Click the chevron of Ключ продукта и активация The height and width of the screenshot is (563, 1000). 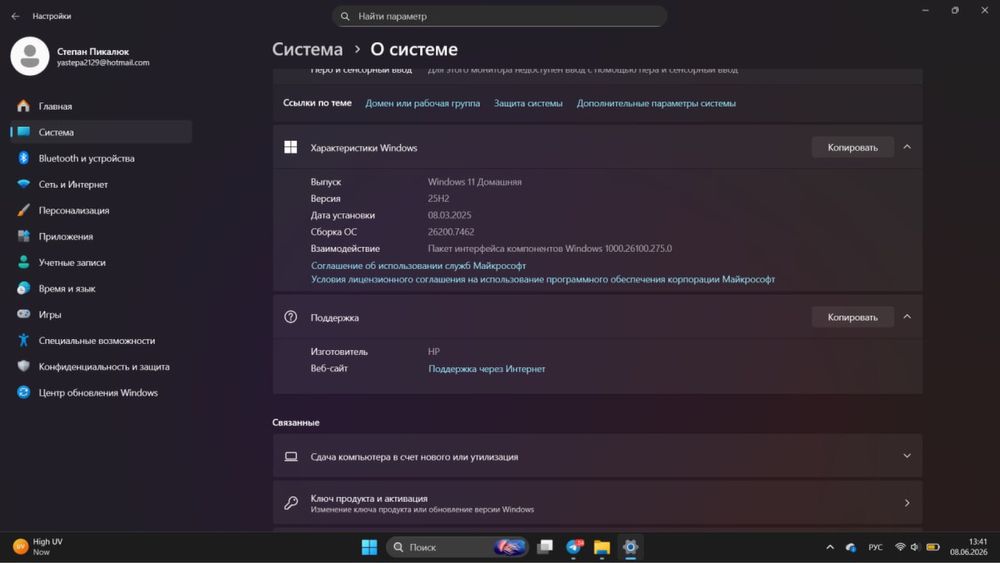pos(907,503)
